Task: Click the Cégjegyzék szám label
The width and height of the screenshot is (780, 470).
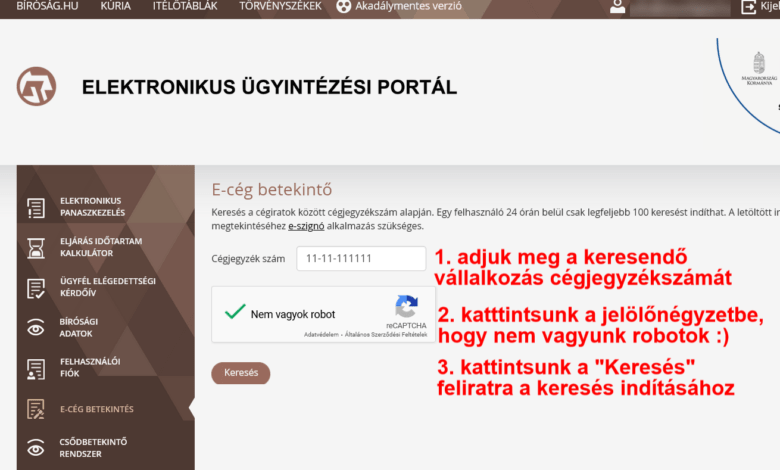Action: 248,259
